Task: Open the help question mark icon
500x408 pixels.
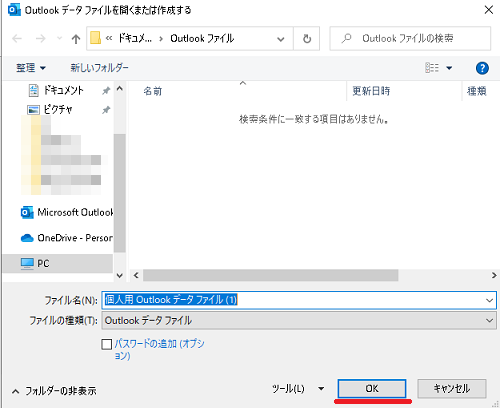Action: 482,68
